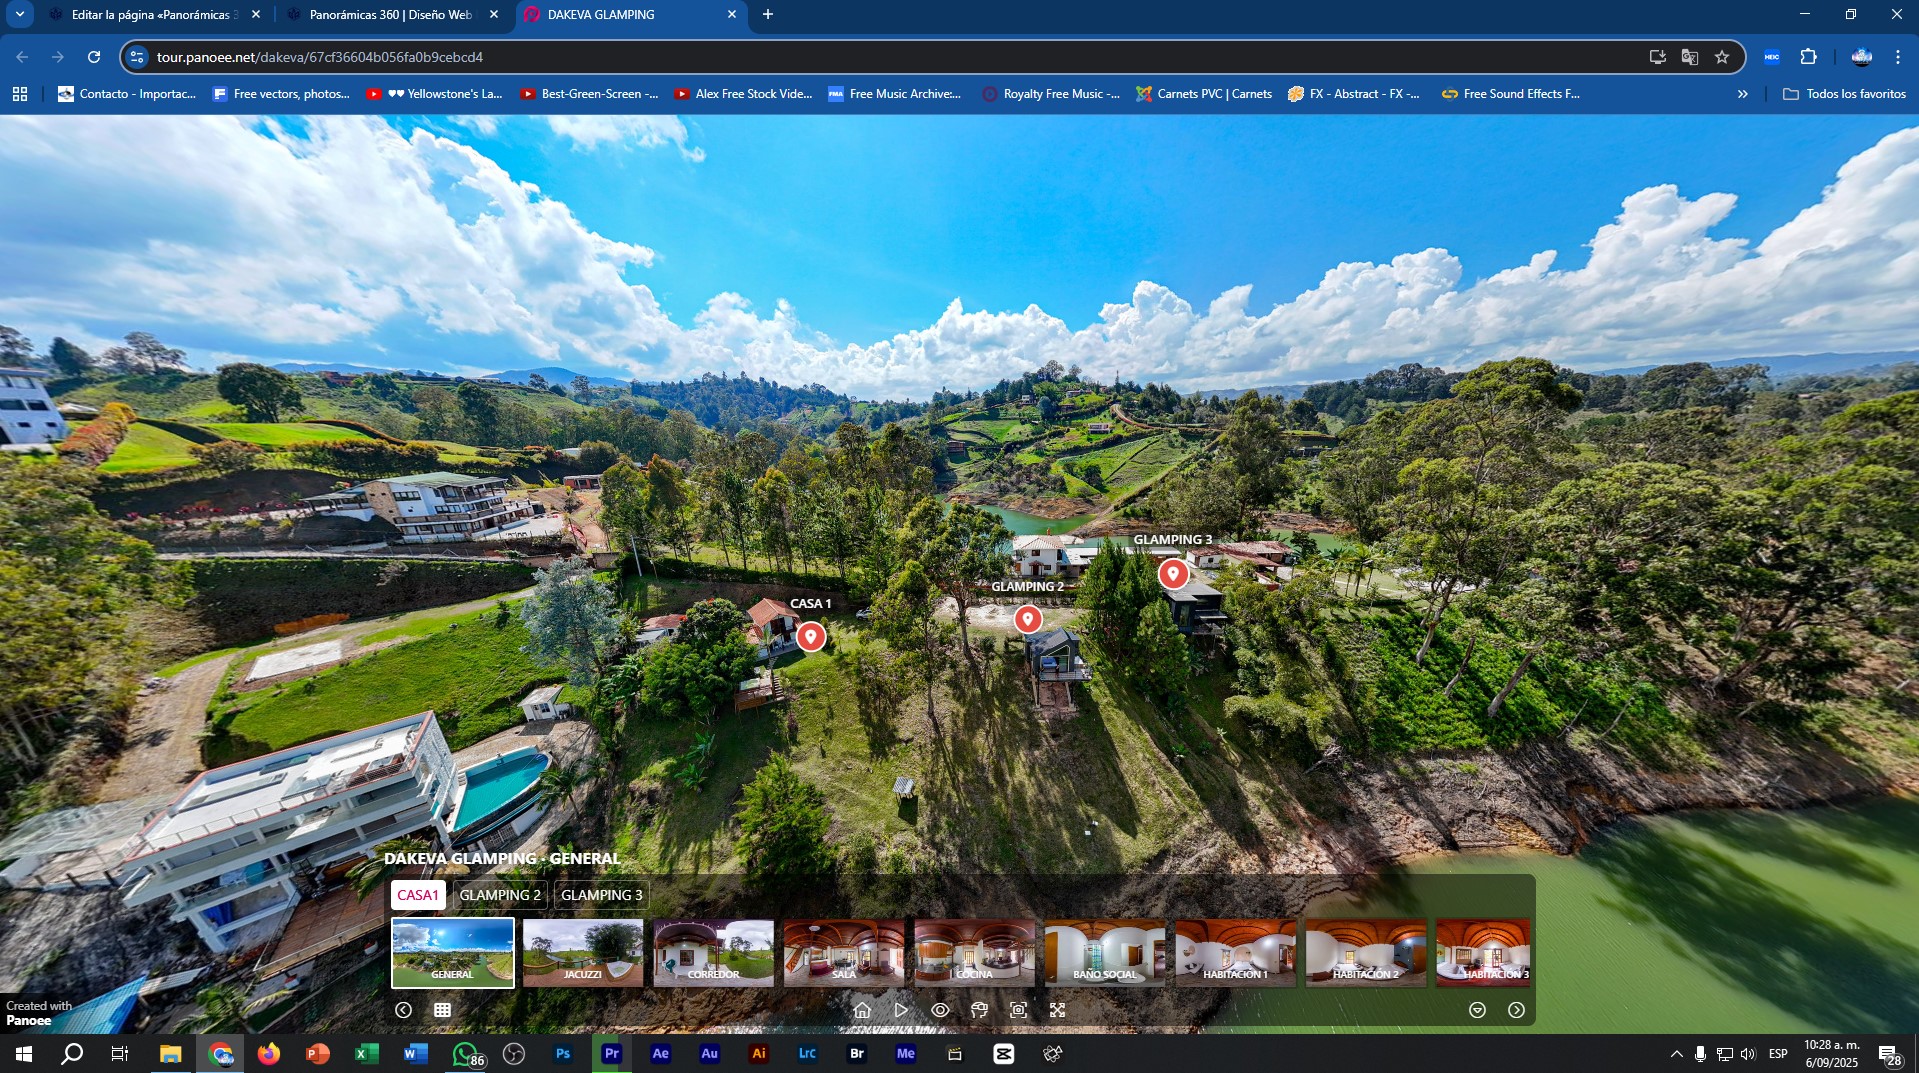This screenshot has width=1919, height=1073.
Task: Select the GLAMPING 2 category tab
Action: tap(499, 895)
